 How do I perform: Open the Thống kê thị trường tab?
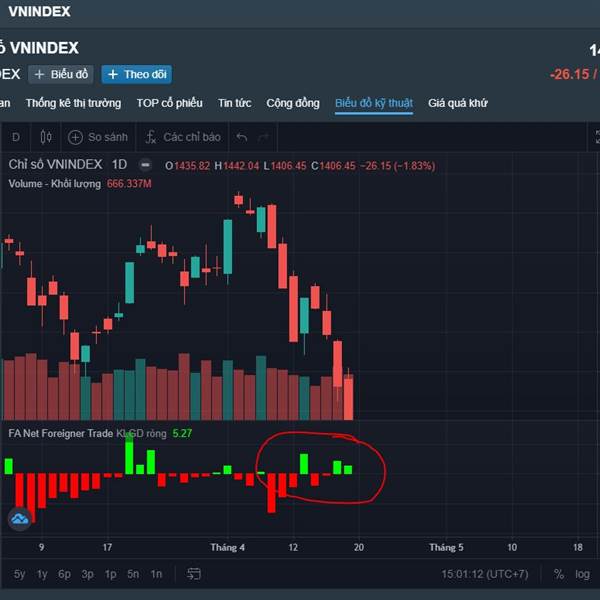pyautogui.click(x=73, y=103)
